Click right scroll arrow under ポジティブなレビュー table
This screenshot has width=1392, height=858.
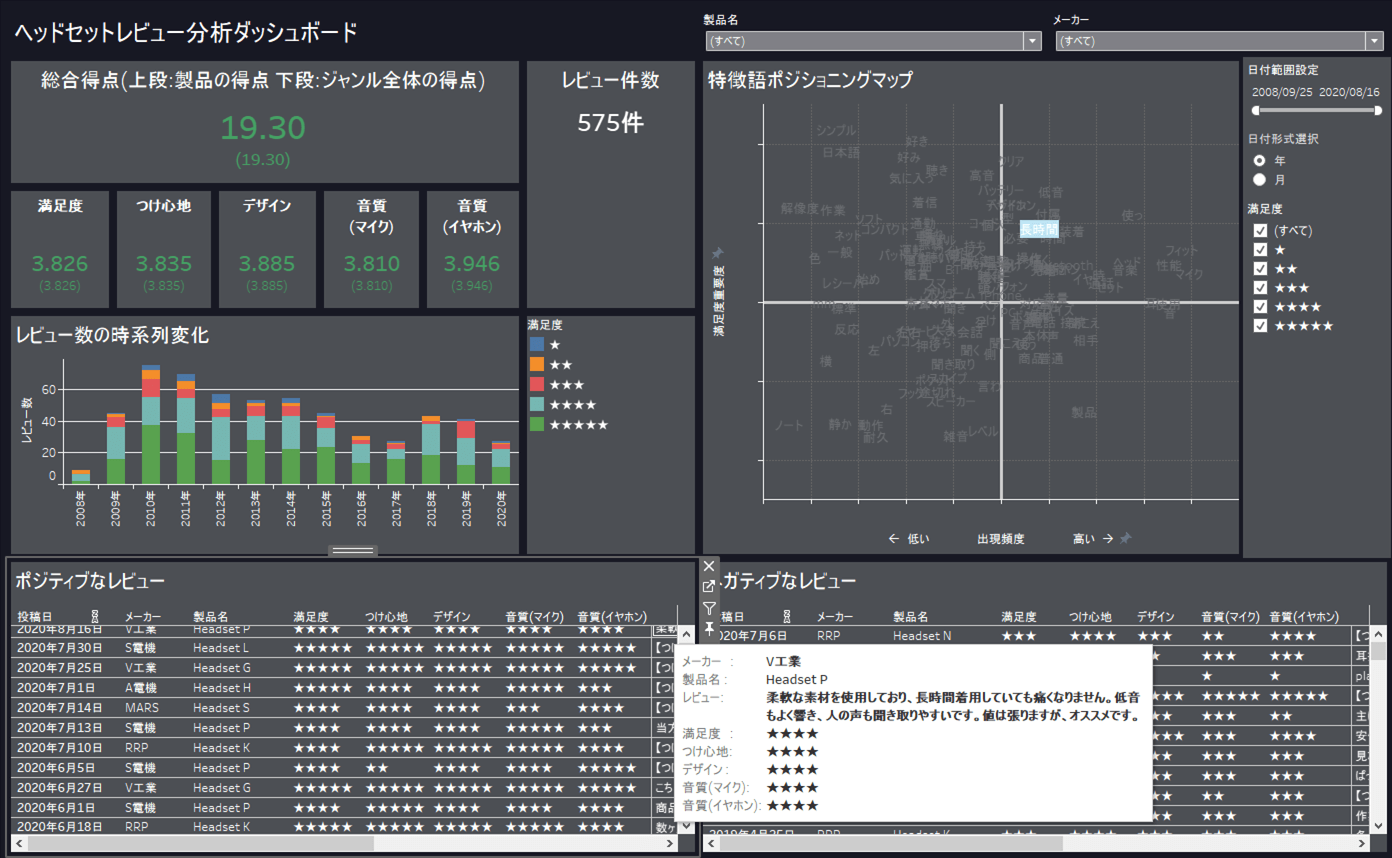click(x=670, y=844)
